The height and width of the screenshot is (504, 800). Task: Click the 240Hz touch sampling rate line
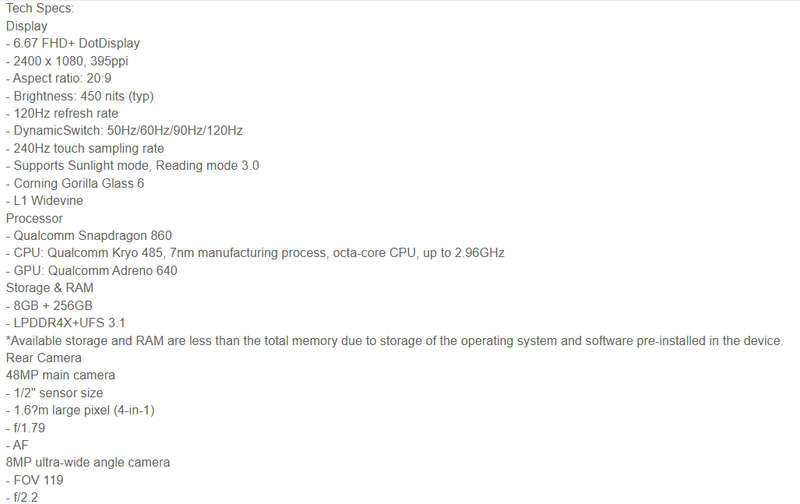85,148
